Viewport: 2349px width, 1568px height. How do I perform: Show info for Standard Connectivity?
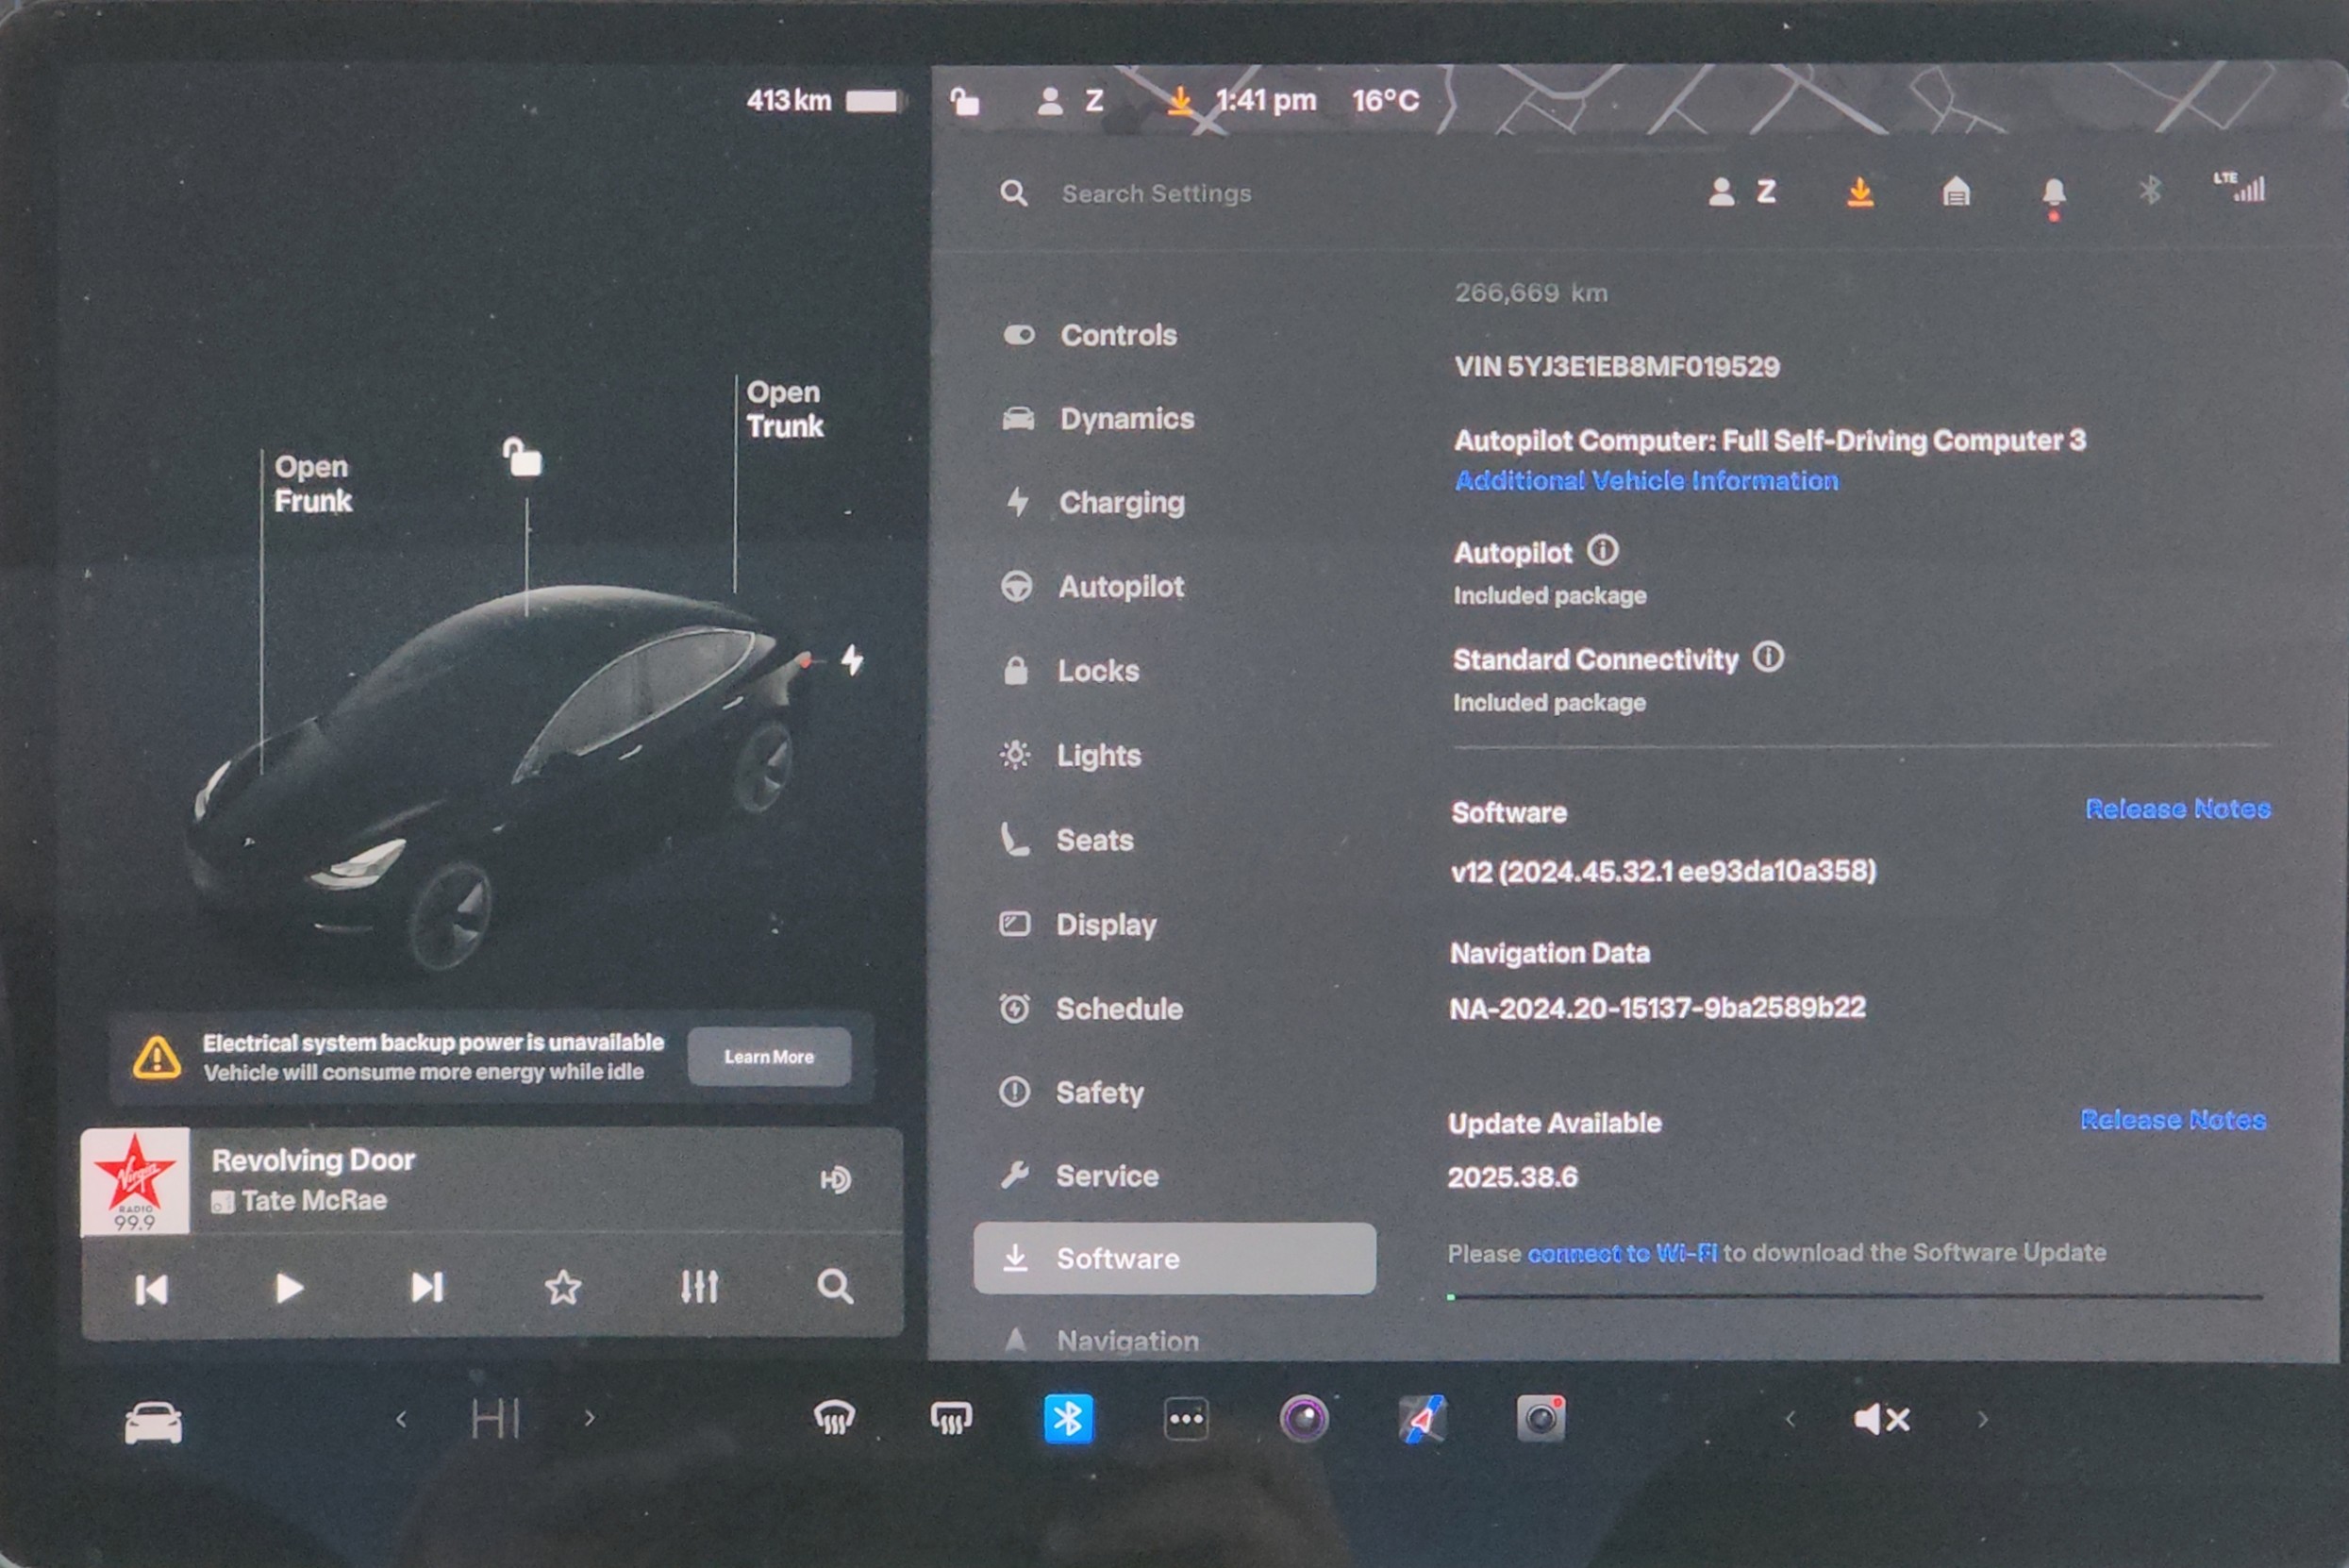click(1767, 657)
